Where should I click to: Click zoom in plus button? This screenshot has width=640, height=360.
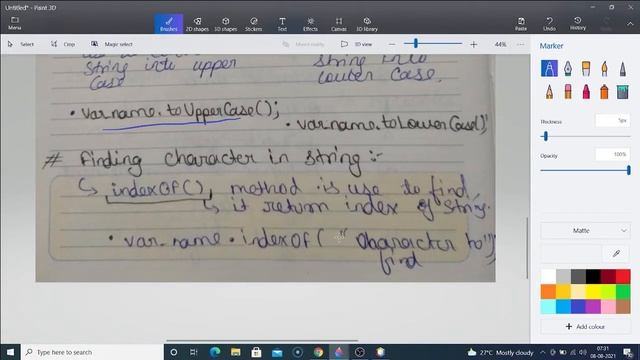473,44
